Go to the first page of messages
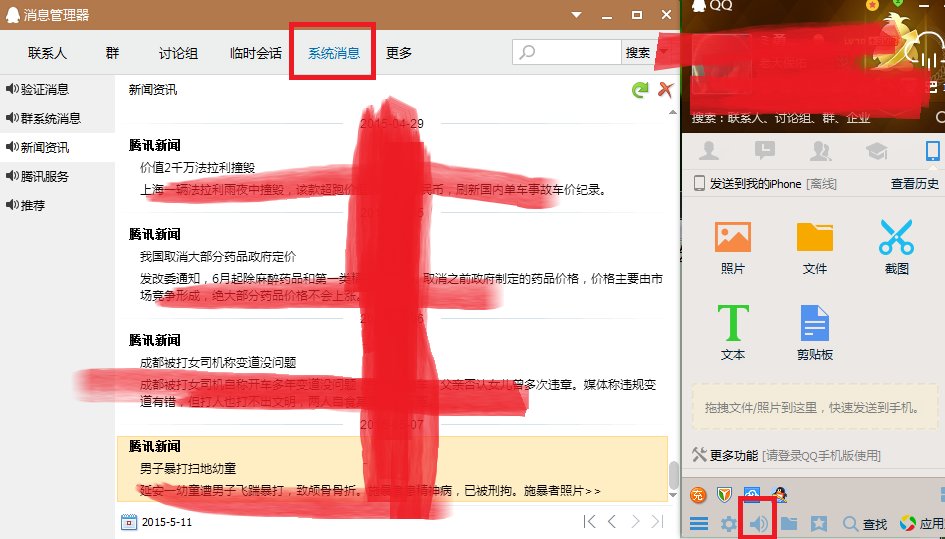The width and height of the screenshot is (945, 539). (589, 522)
